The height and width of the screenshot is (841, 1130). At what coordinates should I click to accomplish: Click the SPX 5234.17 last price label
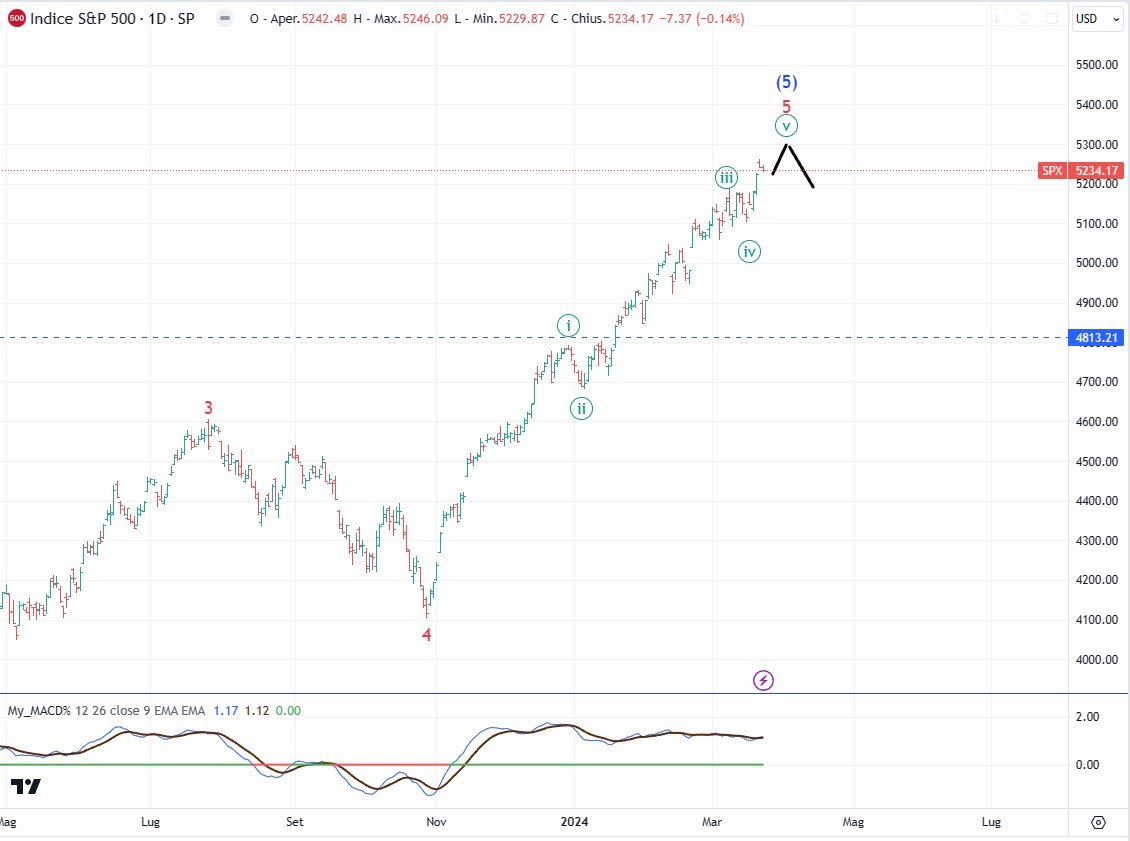tap(1080, 171)
